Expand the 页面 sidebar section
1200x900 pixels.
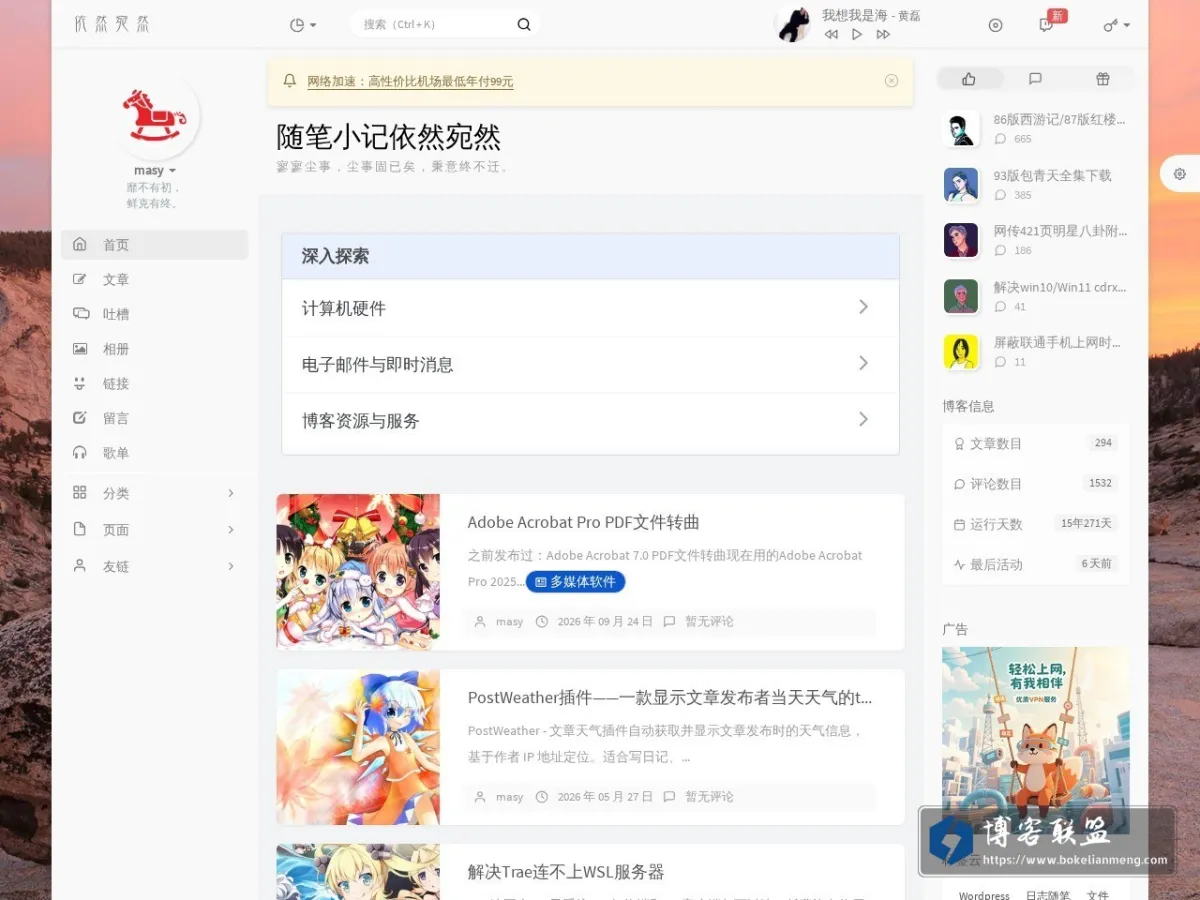pos(155,530)
